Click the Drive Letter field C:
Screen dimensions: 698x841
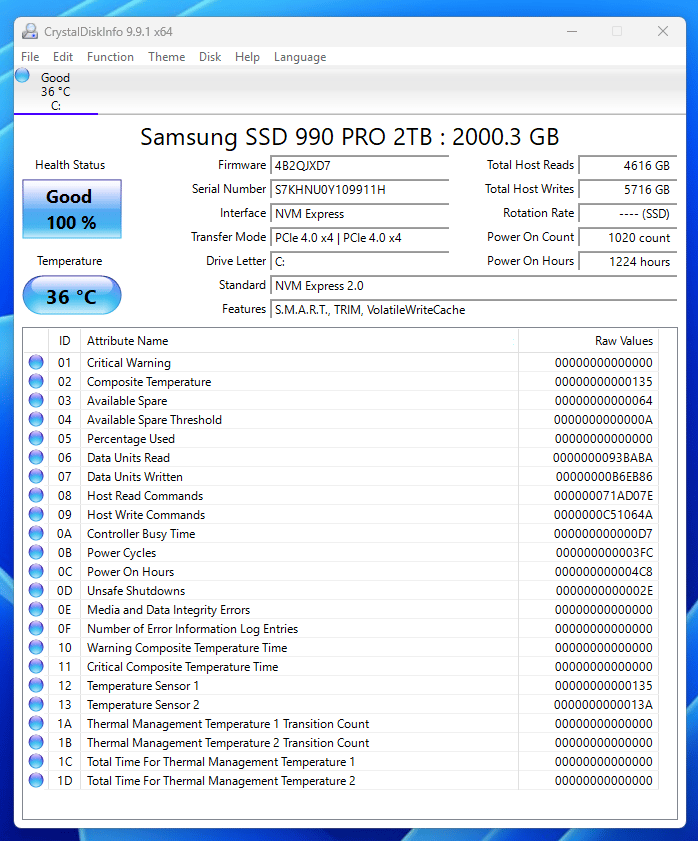[x=359, y=262]
